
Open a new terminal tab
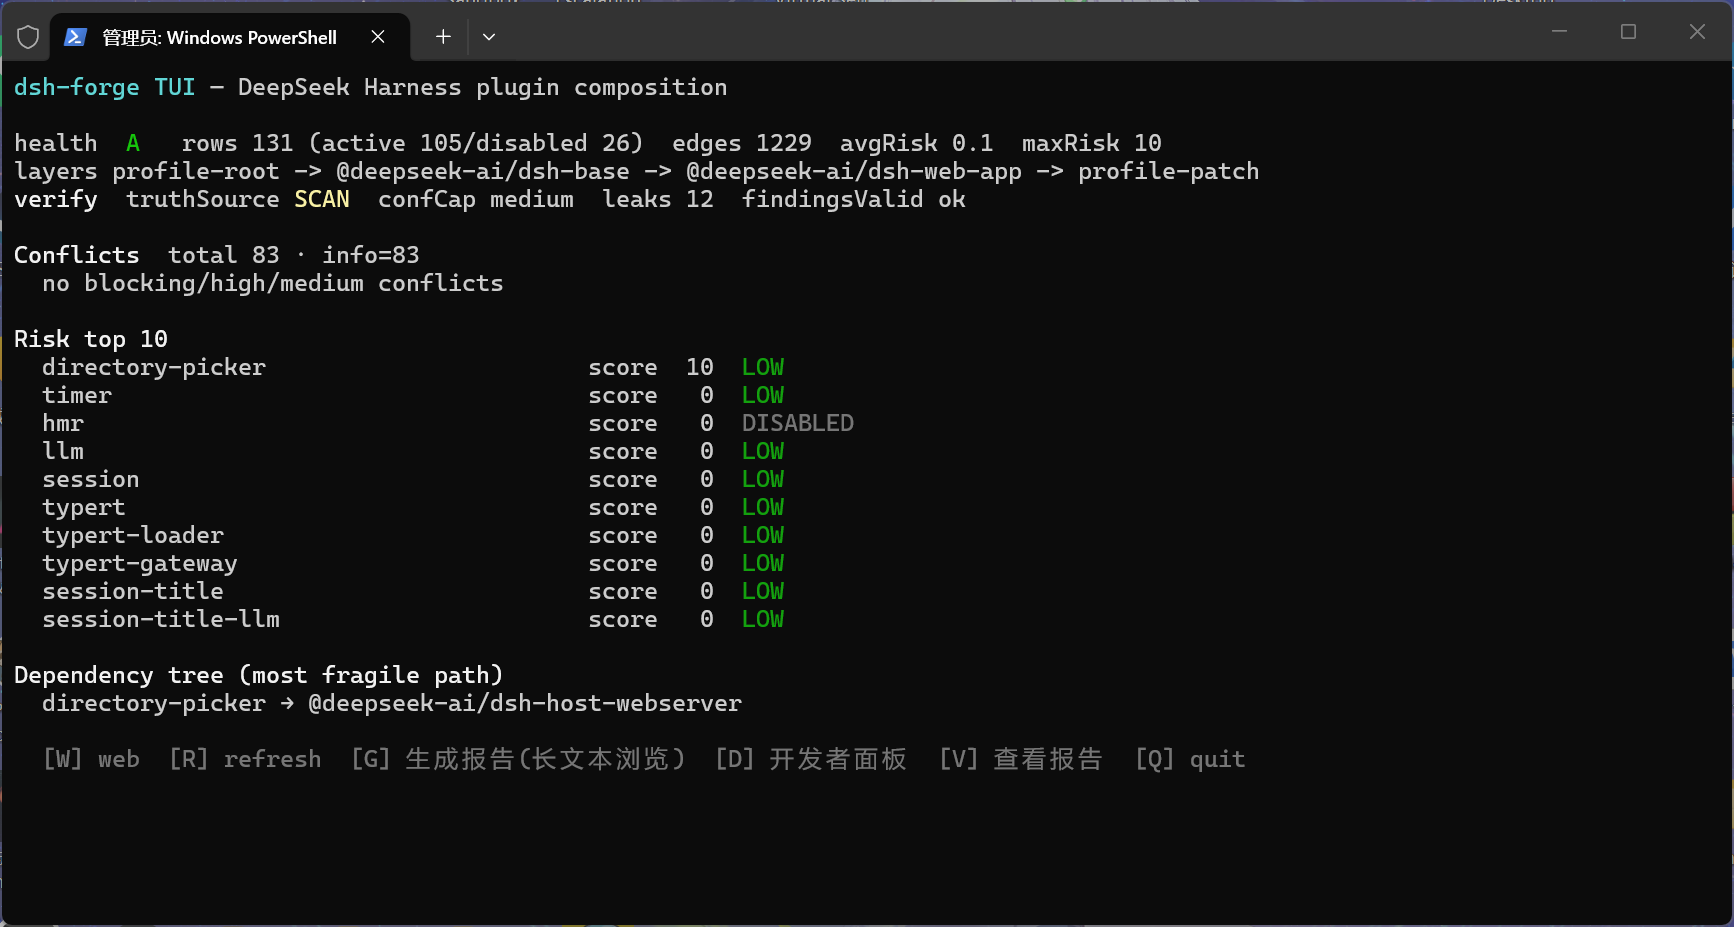click(x=443, y=37)
